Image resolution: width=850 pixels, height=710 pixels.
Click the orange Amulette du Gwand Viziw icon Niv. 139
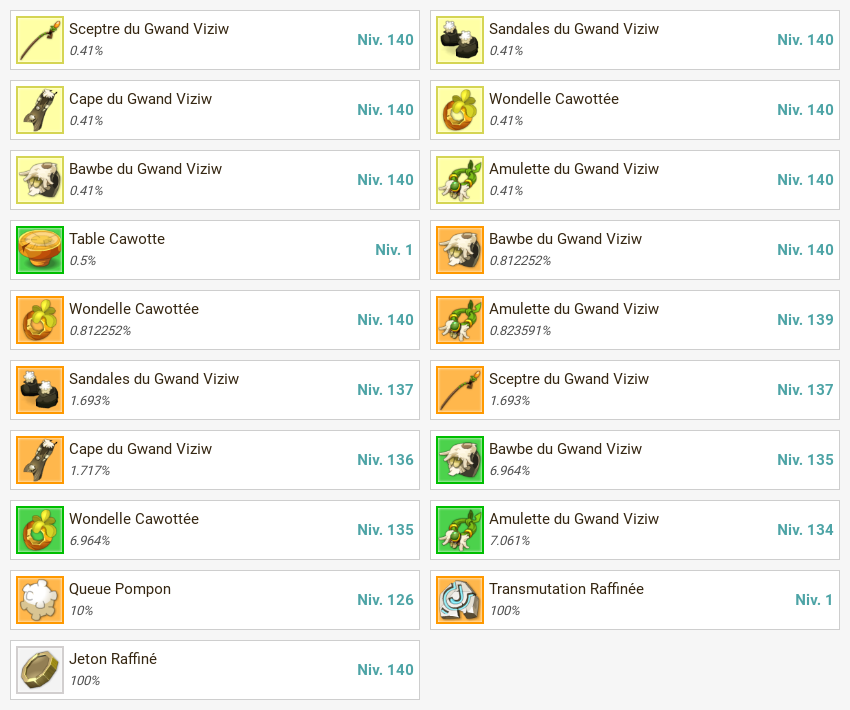(x=460, y=320)
